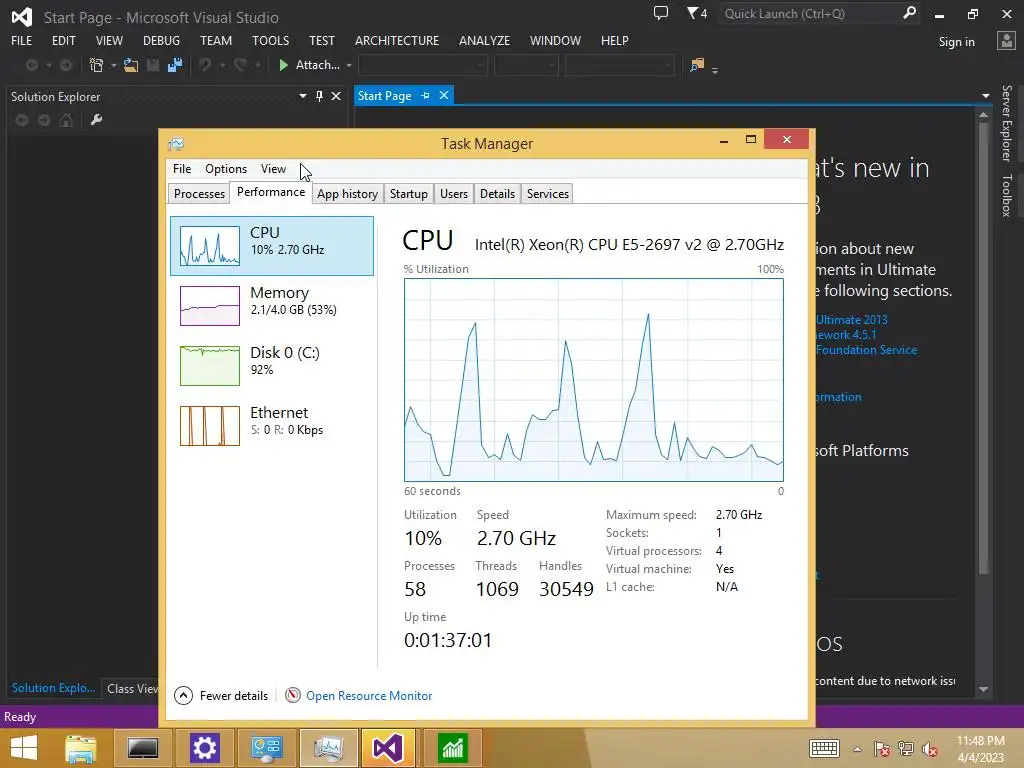Show hidden tray icons arrow
Viewport: 1024px width, 768px height.
click(x=857, y=749)
